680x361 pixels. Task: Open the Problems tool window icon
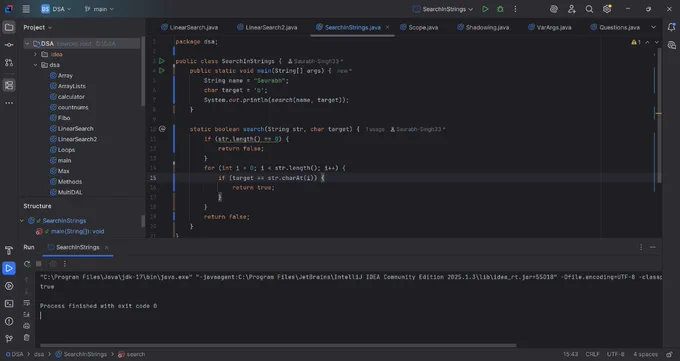click(x=9, y=321)
